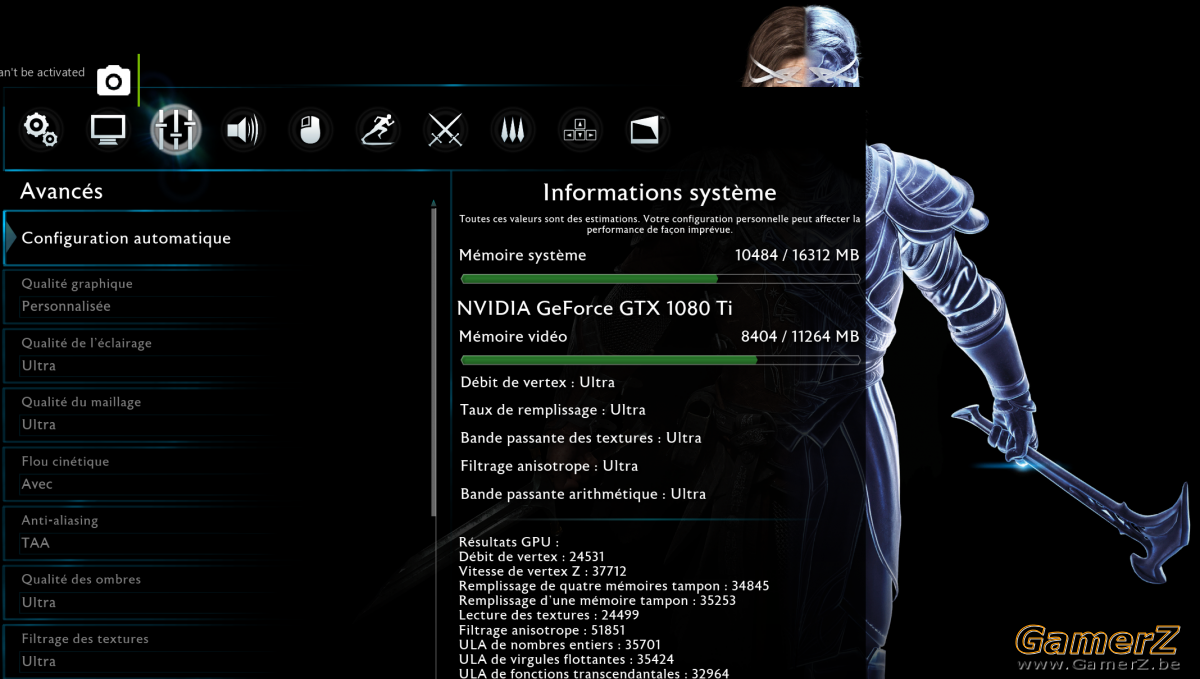Click ULA de nombres entiers : 35701
The image size is (1200, 679).
point(559,645)
